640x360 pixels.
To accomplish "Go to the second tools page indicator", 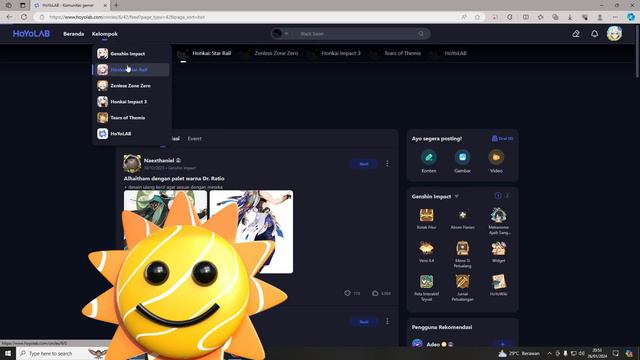I will (x=507, y=196).
